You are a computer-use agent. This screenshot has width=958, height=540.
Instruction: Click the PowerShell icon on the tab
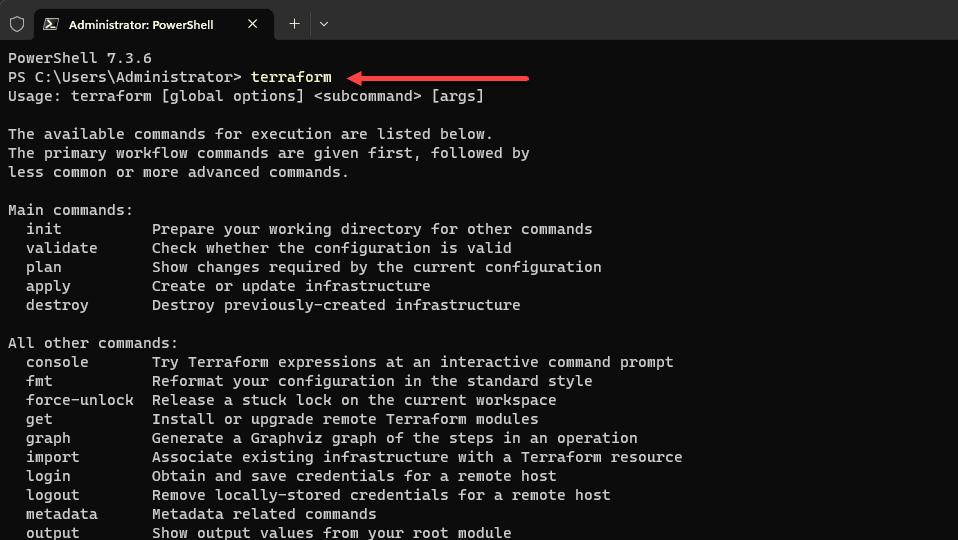pos(51,24)
